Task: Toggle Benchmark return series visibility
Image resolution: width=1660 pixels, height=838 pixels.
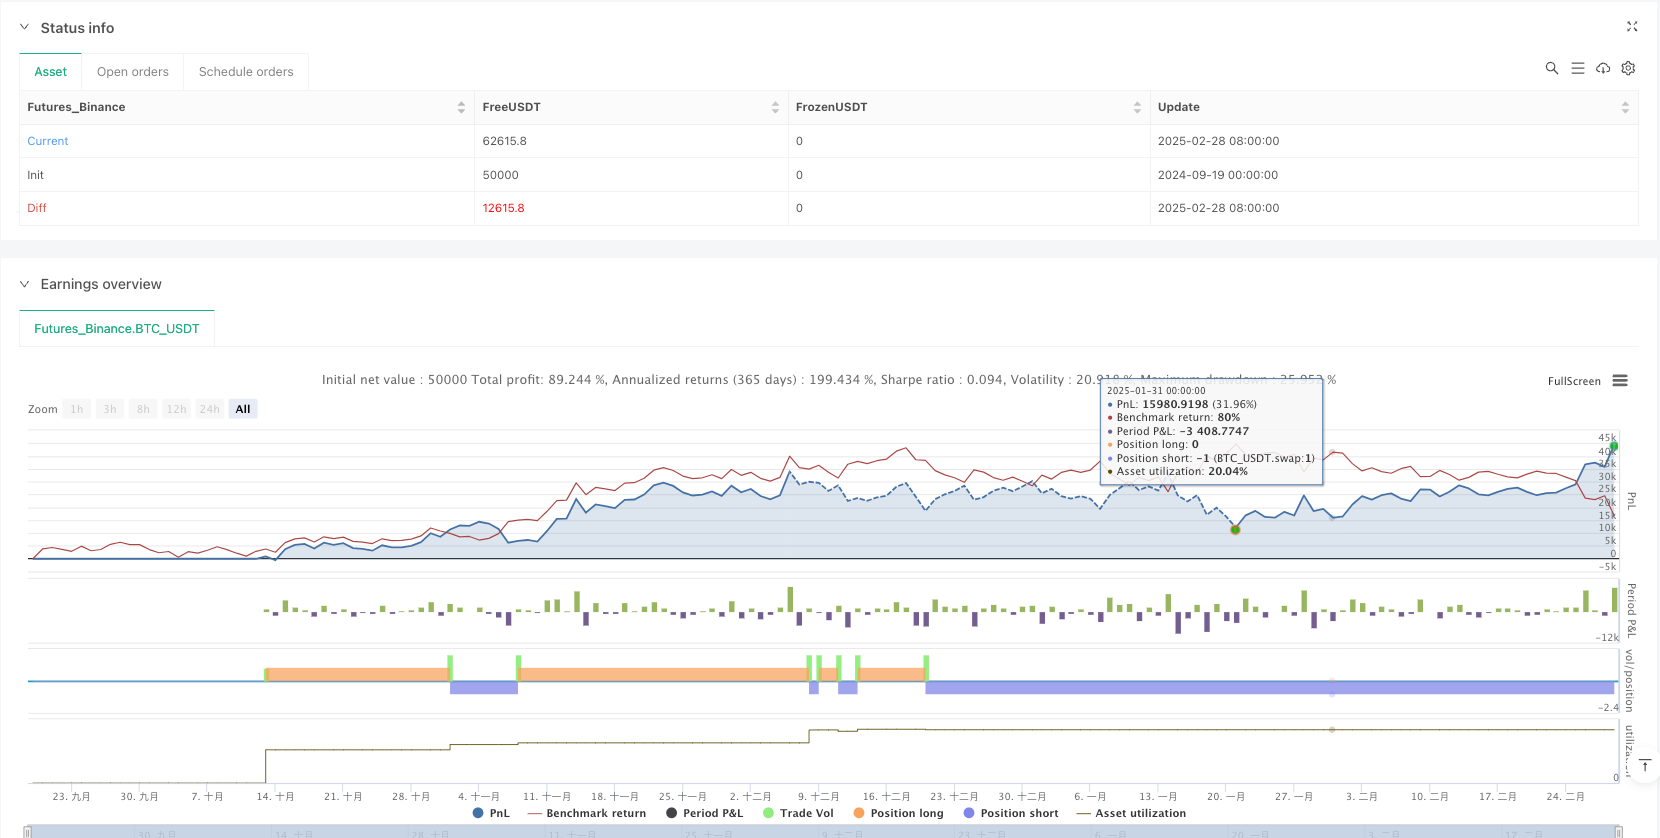Action: (587, 813)
